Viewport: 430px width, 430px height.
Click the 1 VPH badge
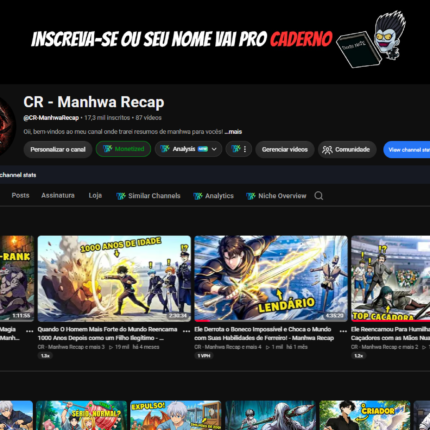tap(204, 356)
